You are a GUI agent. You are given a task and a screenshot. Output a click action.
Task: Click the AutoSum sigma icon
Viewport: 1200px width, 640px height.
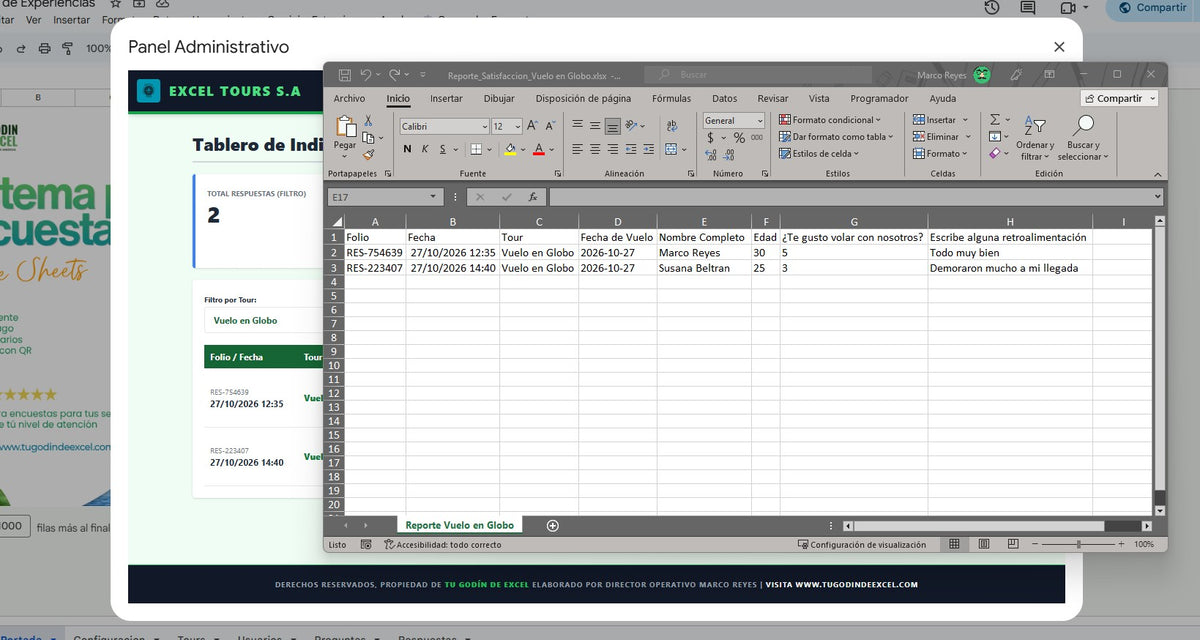pyautogui.click(x=995, y=120)
